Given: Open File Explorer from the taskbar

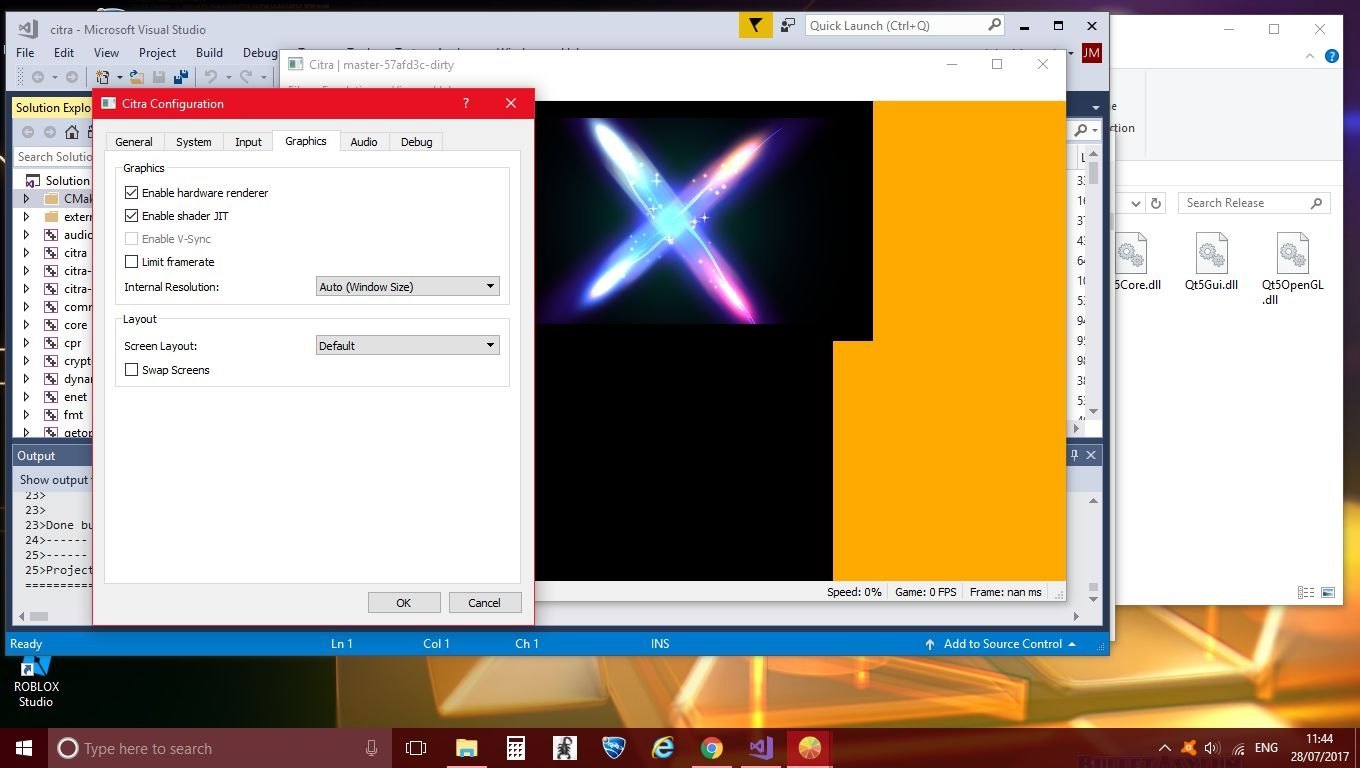Looking at the screenshot, I should pyautogui.click(x=467, y=748).
